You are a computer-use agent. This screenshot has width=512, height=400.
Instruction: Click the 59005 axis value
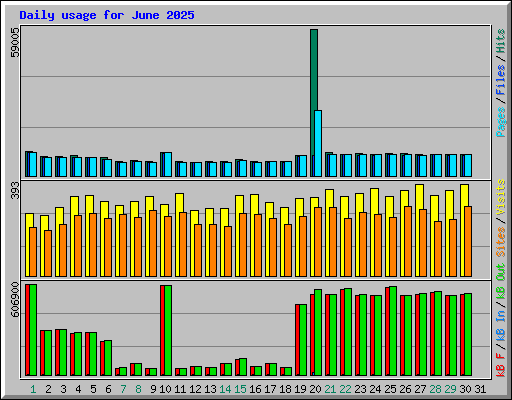[16, 42]
